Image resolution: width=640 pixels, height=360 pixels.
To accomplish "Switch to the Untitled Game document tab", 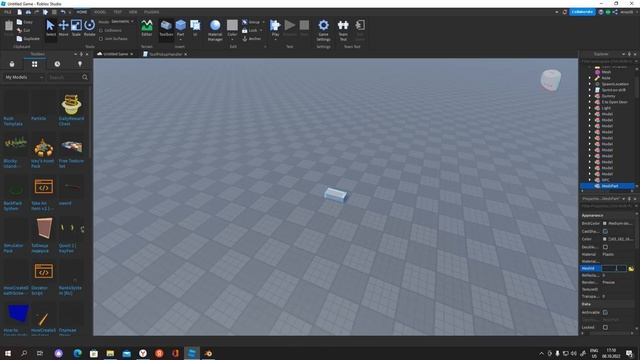I will (116, 54).
